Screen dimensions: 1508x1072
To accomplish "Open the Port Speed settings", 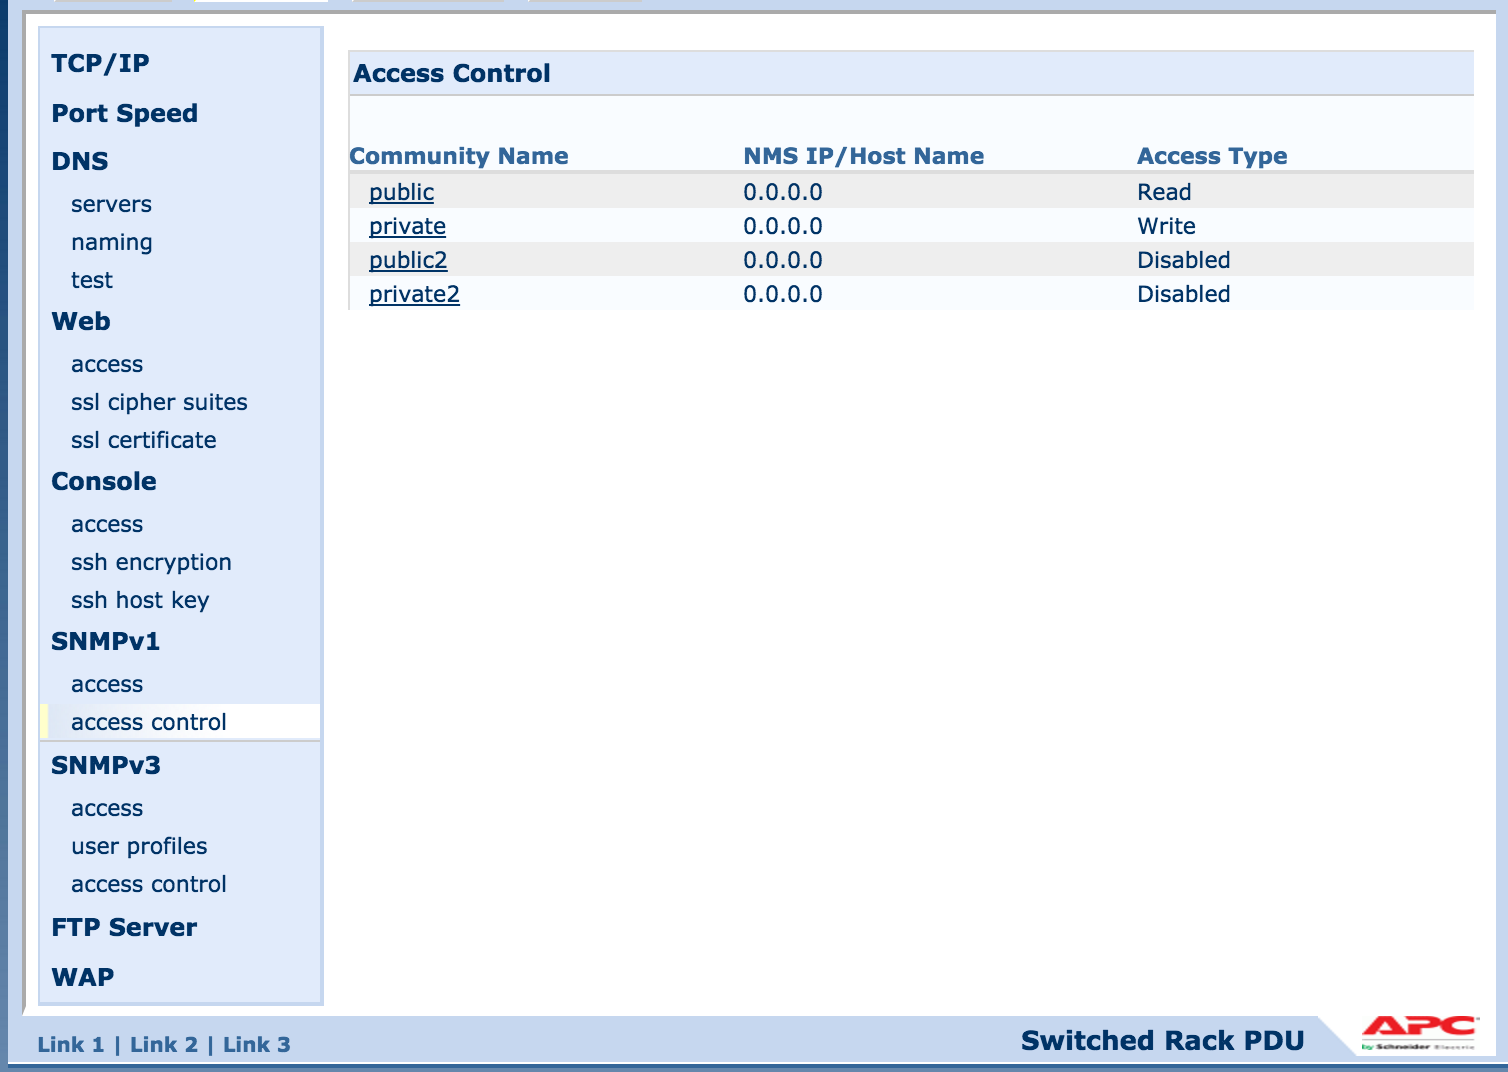I will [x=124, y=113].
